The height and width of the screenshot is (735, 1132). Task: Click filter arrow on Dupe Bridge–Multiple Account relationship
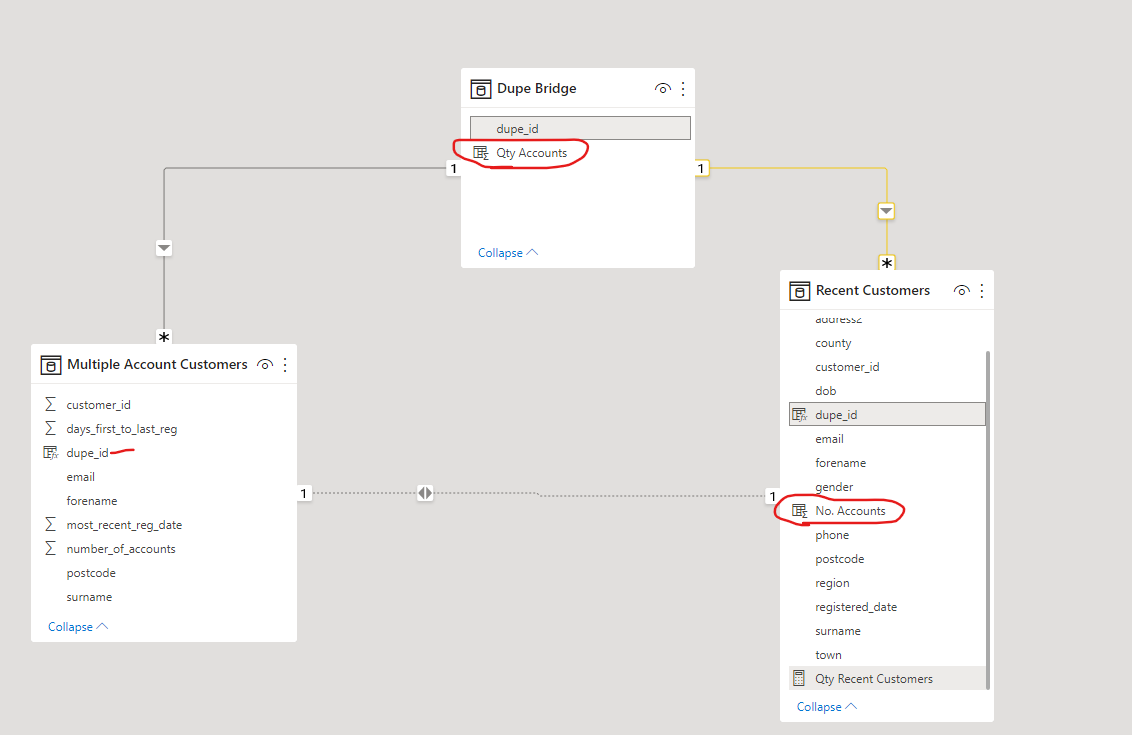(164, 248)
